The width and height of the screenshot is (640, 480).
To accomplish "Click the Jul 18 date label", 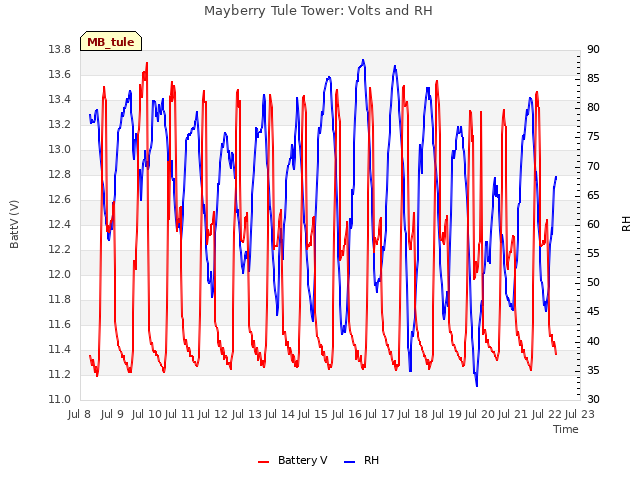I will point(413,415).
